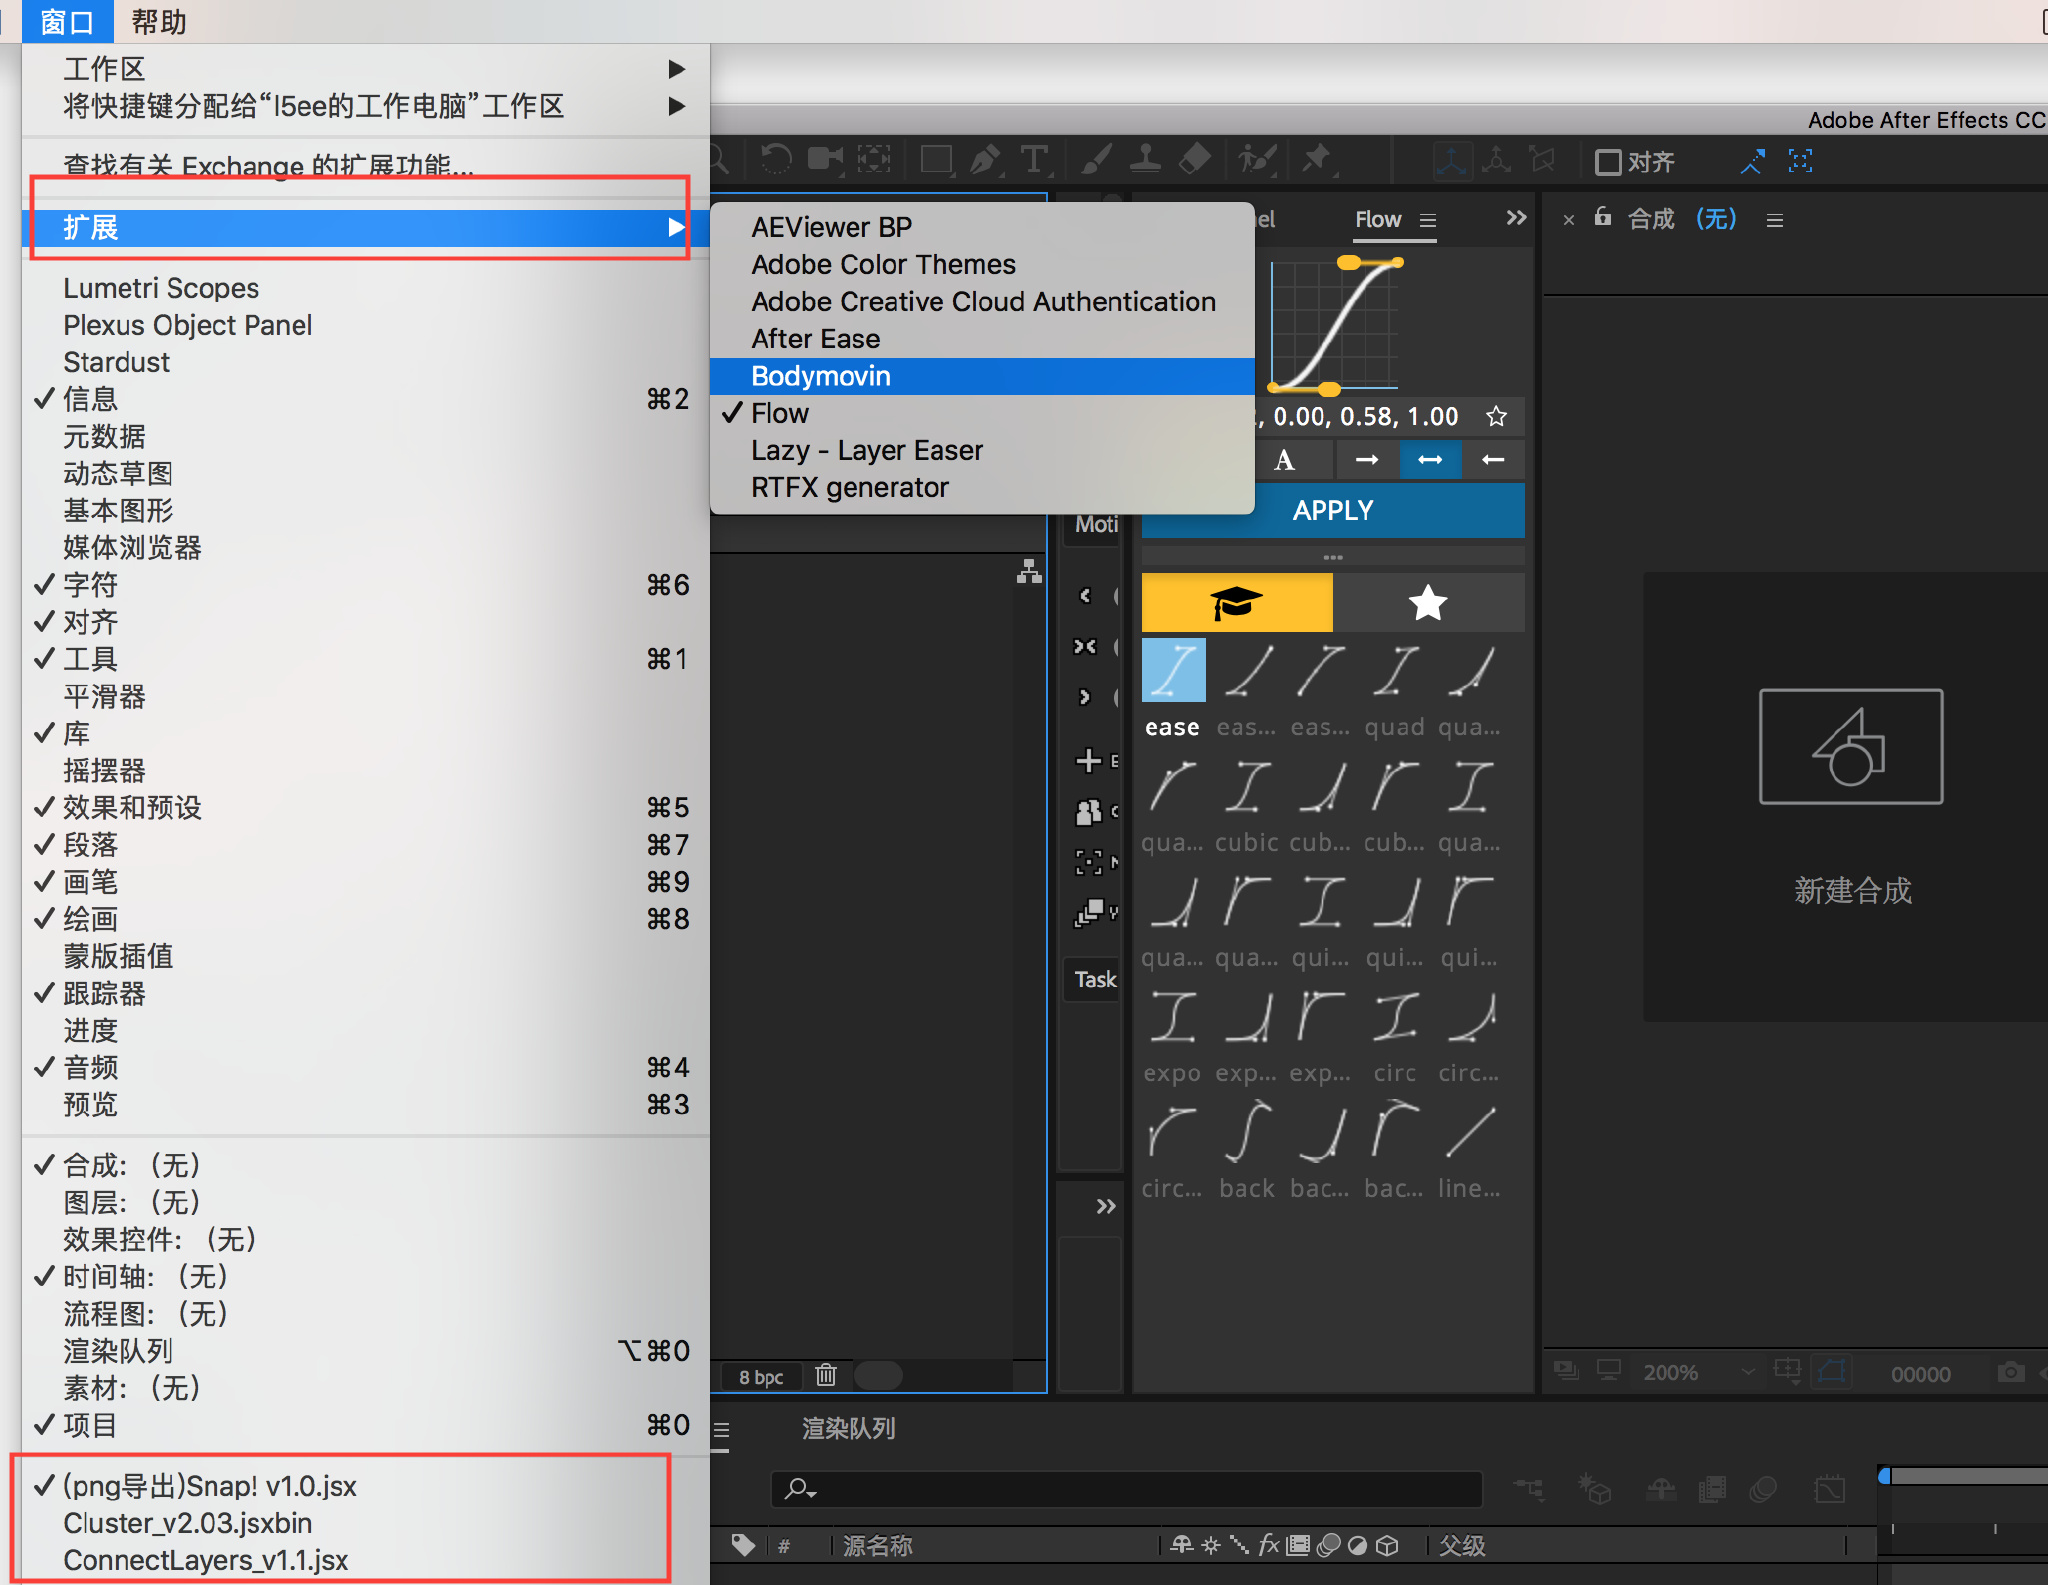Open the 帮助 menu
The width and height of the screenshot is (2048, 1585).
coord(159,21)
